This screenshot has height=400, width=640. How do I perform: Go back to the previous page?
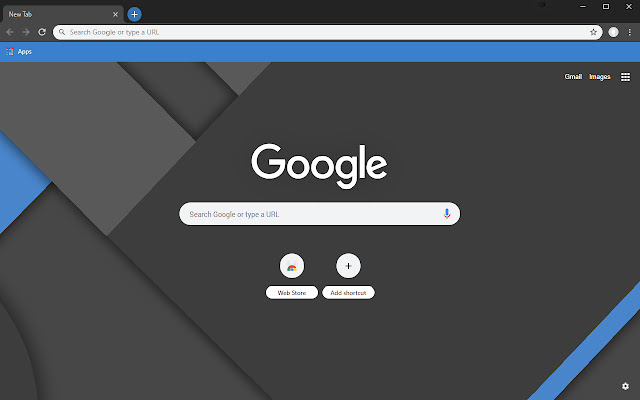pos(10,32)
